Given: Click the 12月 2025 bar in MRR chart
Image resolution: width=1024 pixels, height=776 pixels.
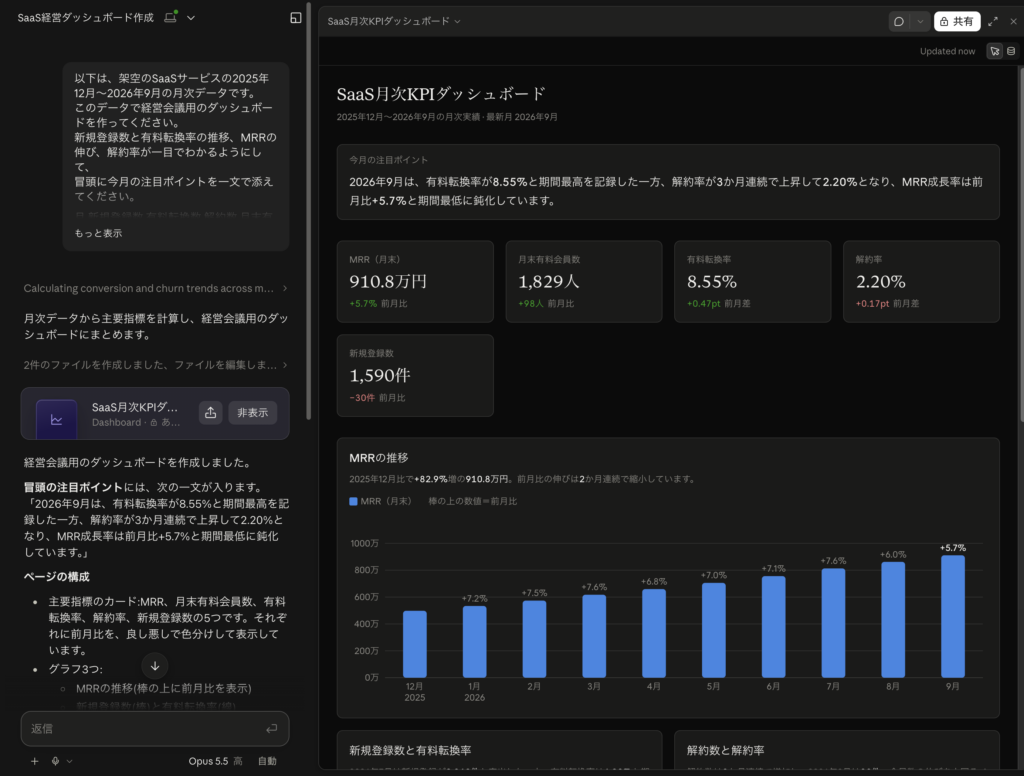Looking at the screenshot, I should pyautogui.click(x=415, y=644).
